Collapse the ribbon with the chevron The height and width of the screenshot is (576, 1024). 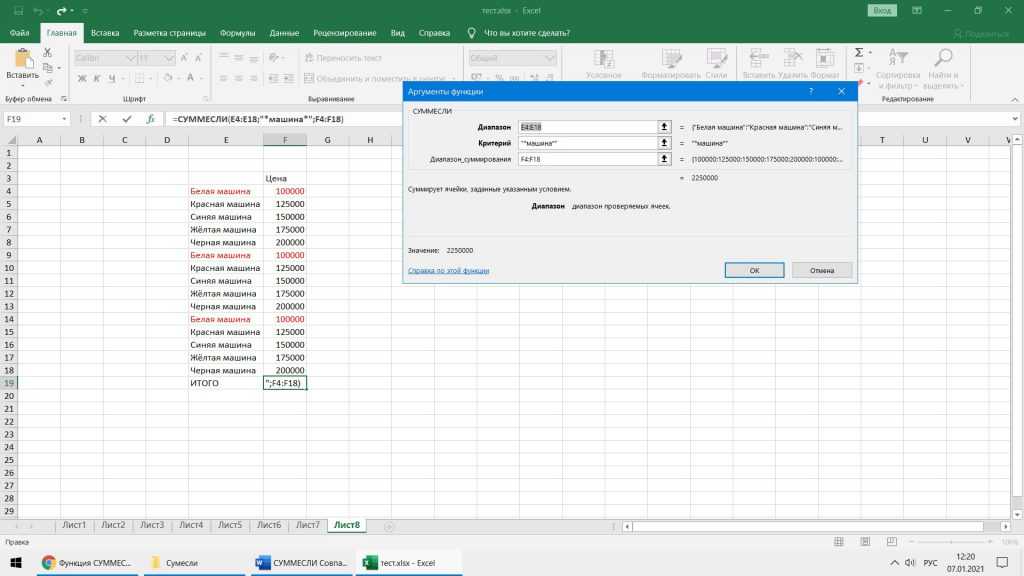pyautogui.click(x=1015, y=99)
